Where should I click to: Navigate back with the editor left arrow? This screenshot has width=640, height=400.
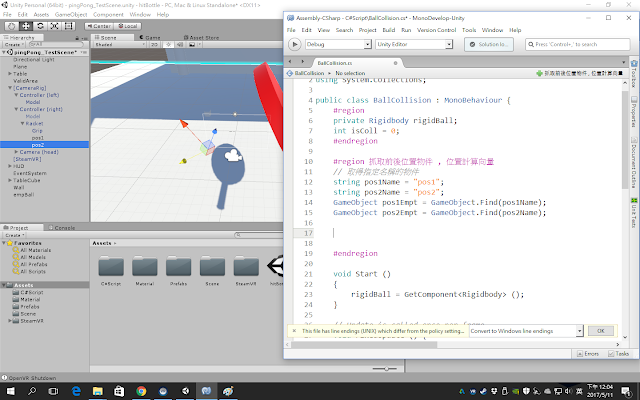[x=290, y=62]
